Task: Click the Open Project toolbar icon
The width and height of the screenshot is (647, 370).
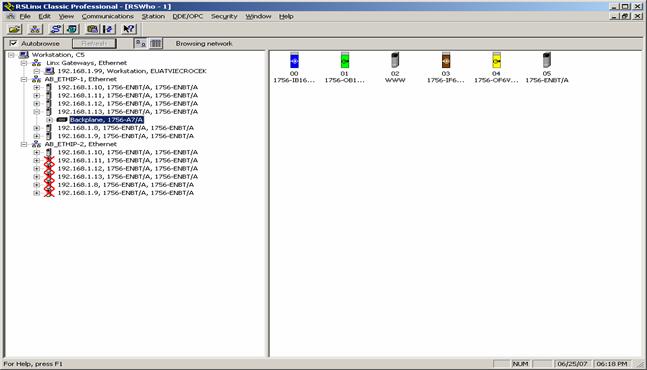Action: coord(15,29)
